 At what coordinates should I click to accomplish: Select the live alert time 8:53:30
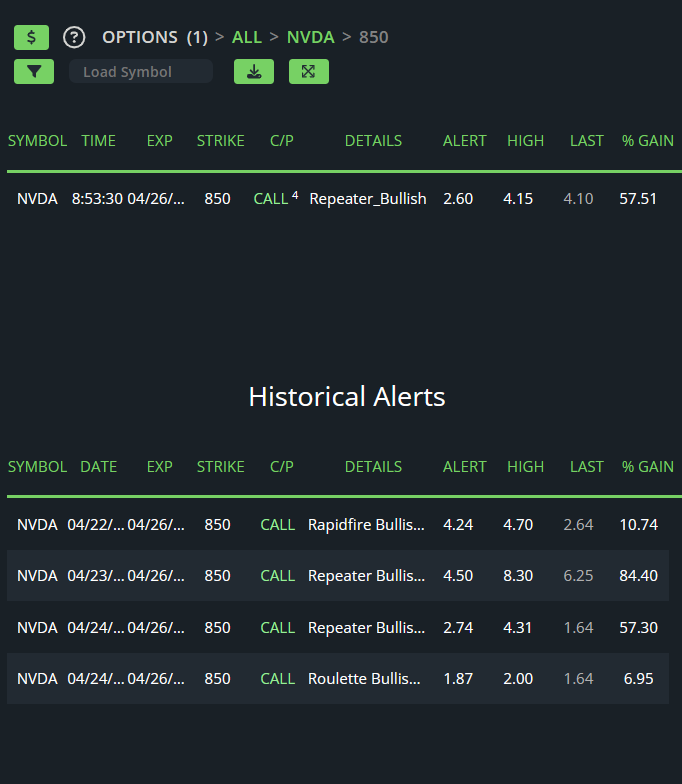pos(97,199)
